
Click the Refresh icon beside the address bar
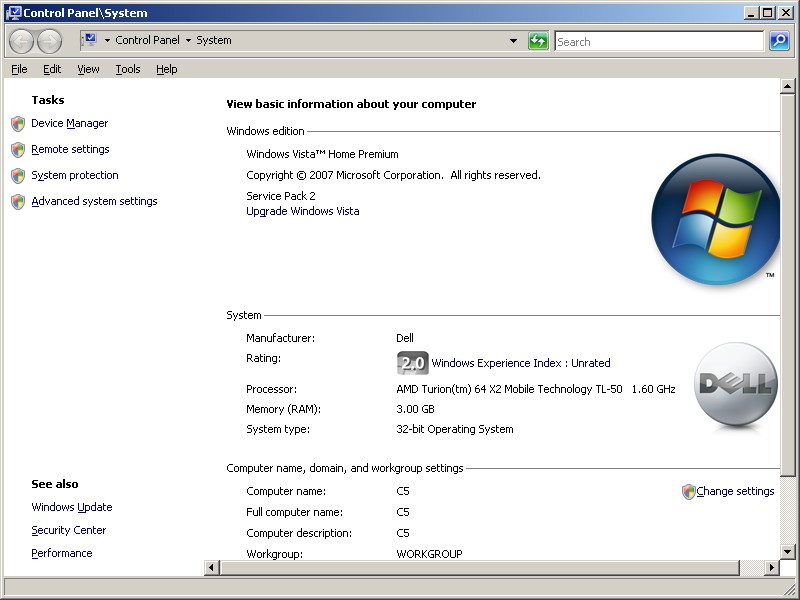tap(538, 41)
